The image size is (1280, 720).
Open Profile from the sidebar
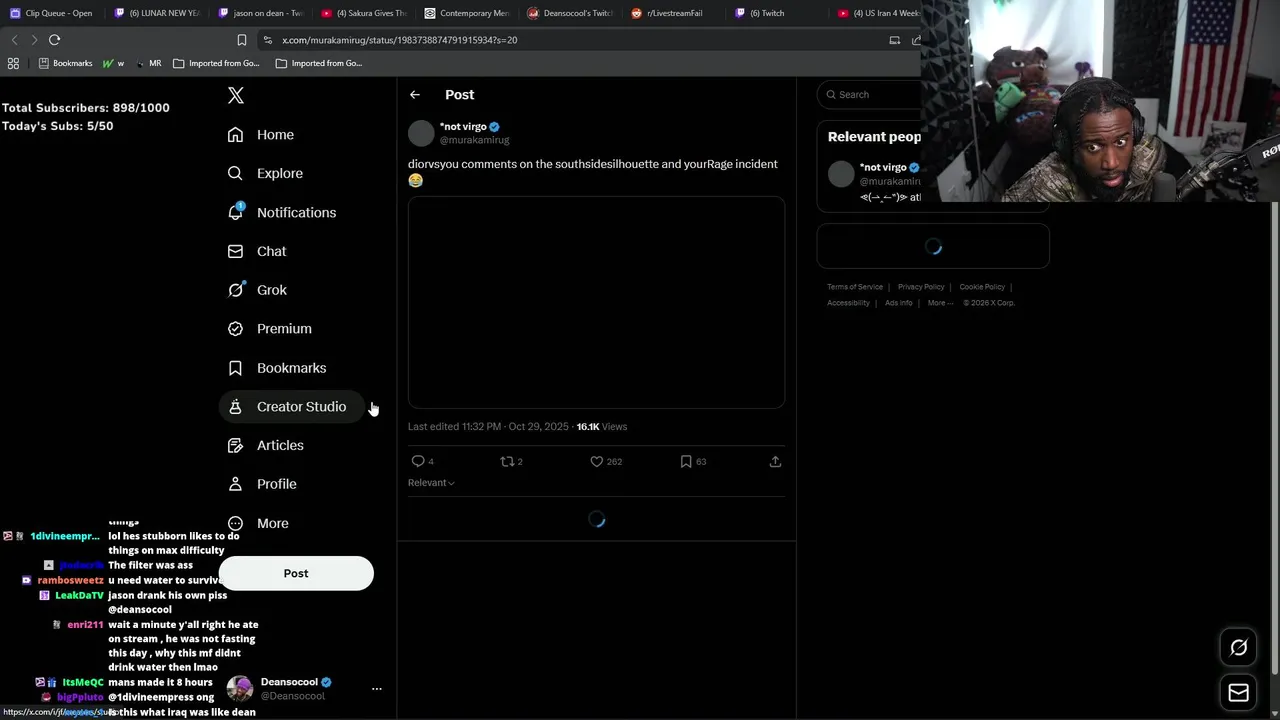tap(261, 484)
